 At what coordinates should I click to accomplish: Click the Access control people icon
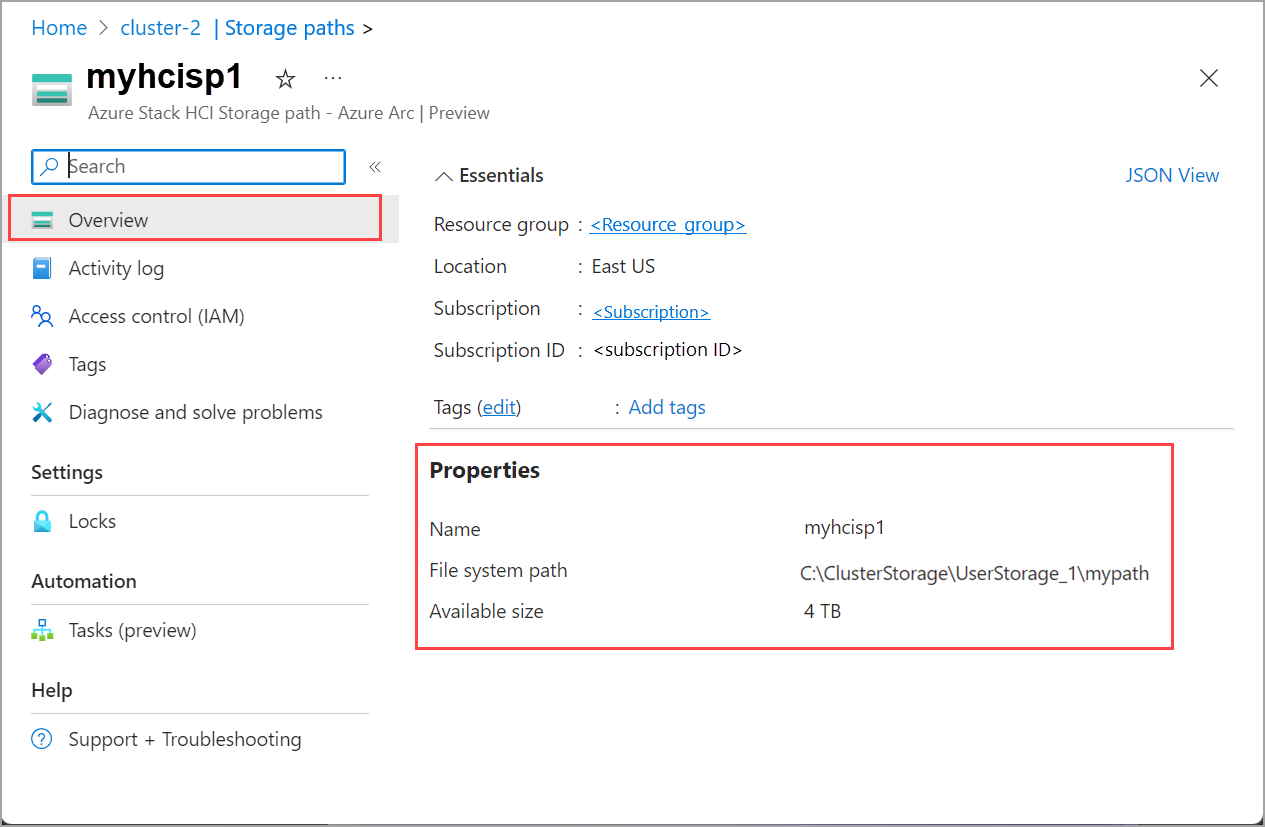42,317
